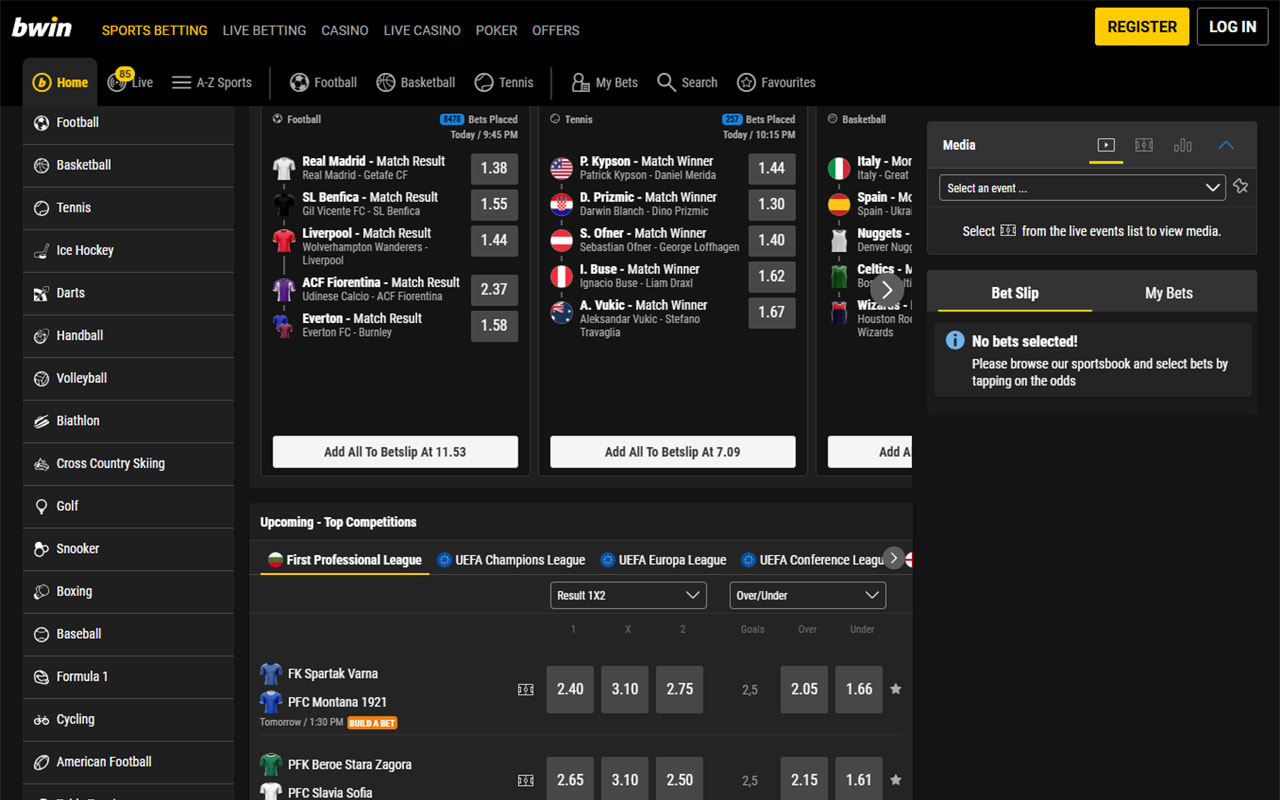This screenshot has height=800, width=1280.
Task: Go to Poker in top menu
Action: coord(497,30)
